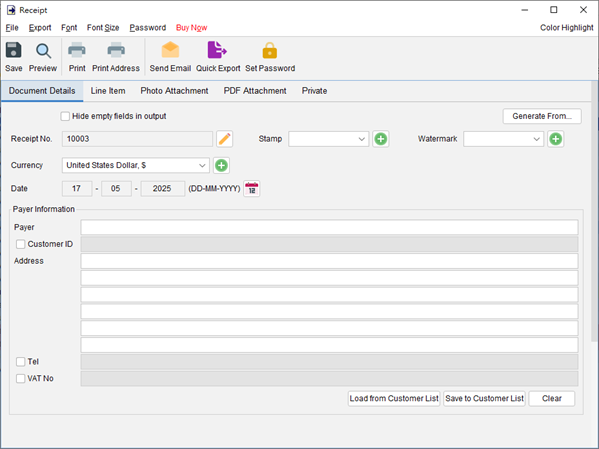
Task: Enable the VAT No checkbox
Action: point(21,379)
